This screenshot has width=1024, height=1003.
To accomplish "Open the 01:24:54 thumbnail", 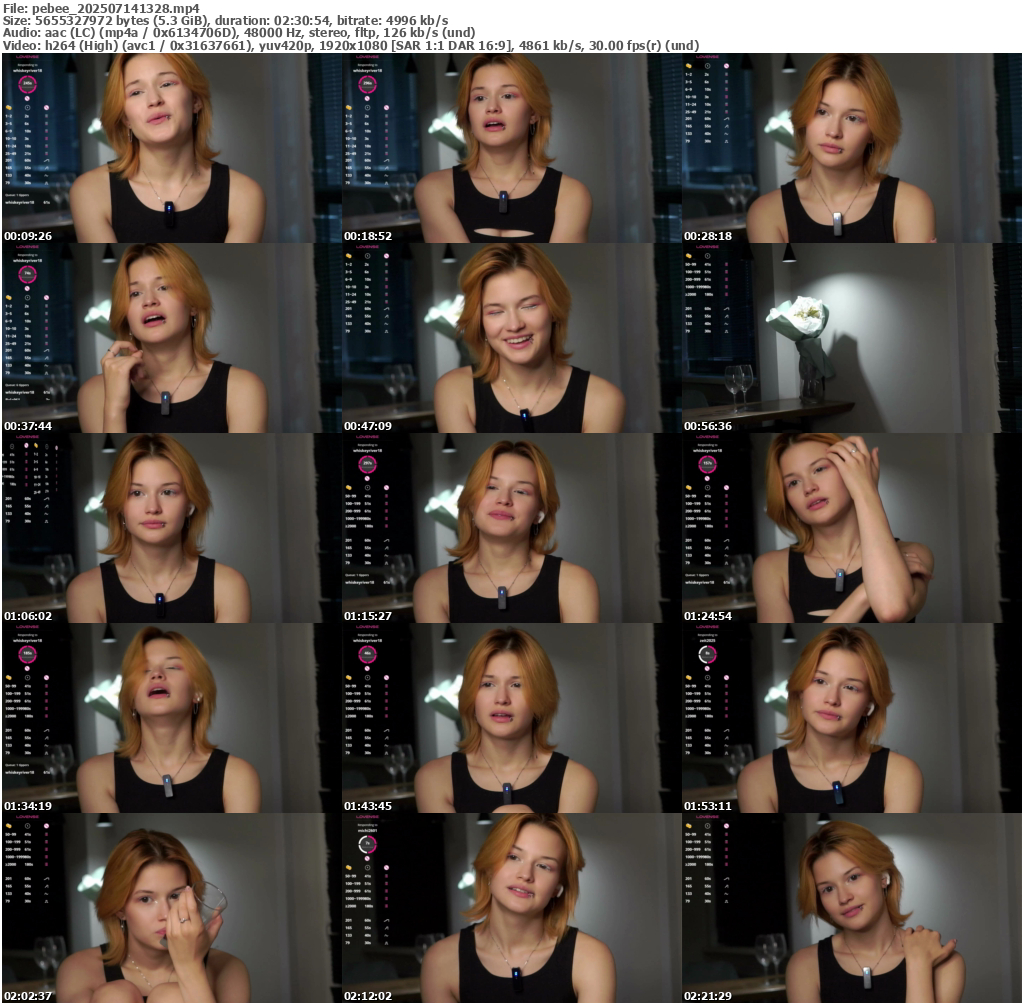I will click(x=852, y=528).
